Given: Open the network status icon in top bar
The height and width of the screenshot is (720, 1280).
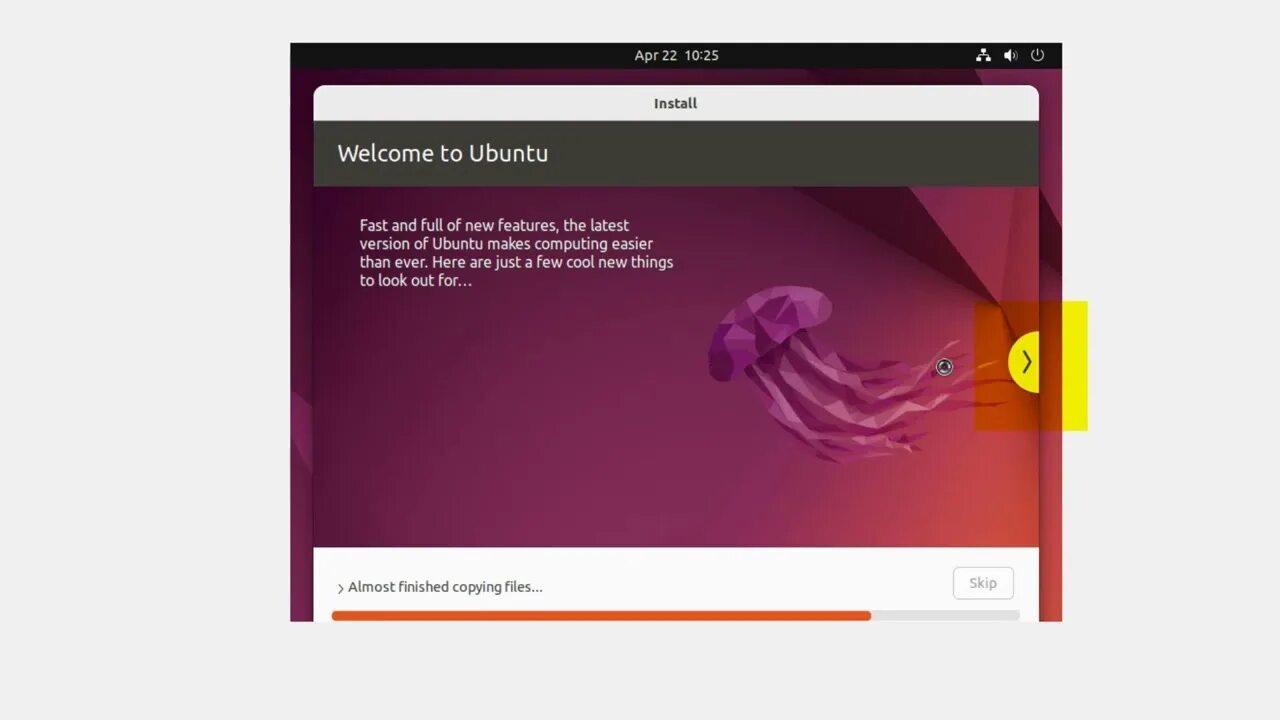Looking at the screenshot, I should [x=983, y=55].
